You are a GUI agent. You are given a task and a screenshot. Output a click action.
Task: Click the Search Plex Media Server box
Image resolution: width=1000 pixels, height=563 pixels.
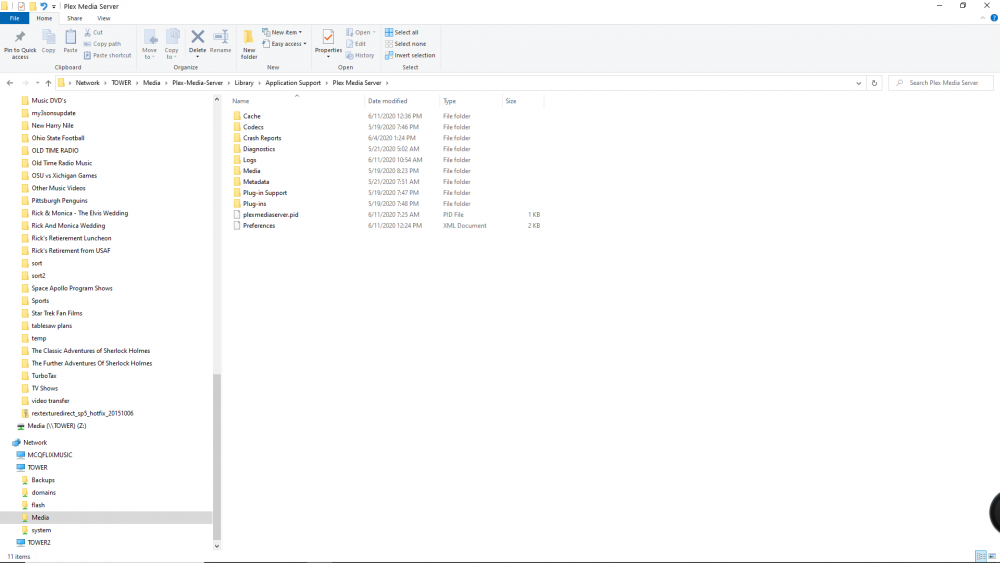click(941, 83)
